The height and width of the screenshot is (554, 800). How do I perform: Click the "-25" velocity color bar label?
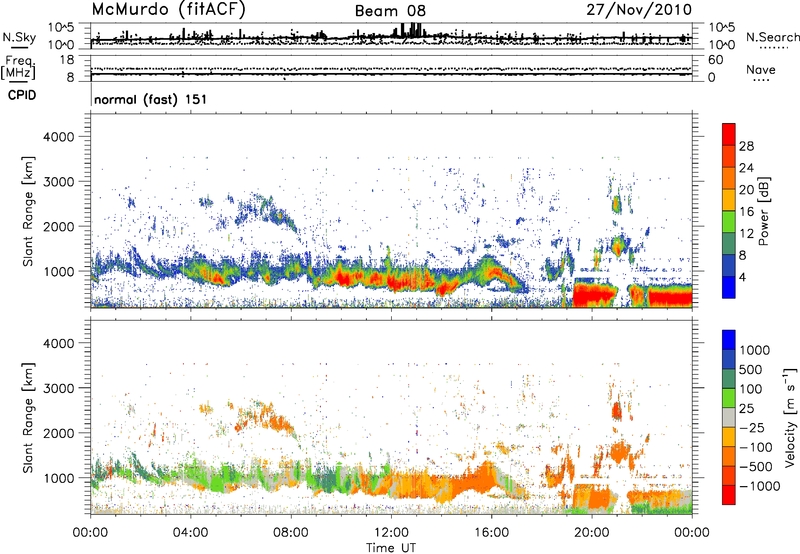(752, 427)
